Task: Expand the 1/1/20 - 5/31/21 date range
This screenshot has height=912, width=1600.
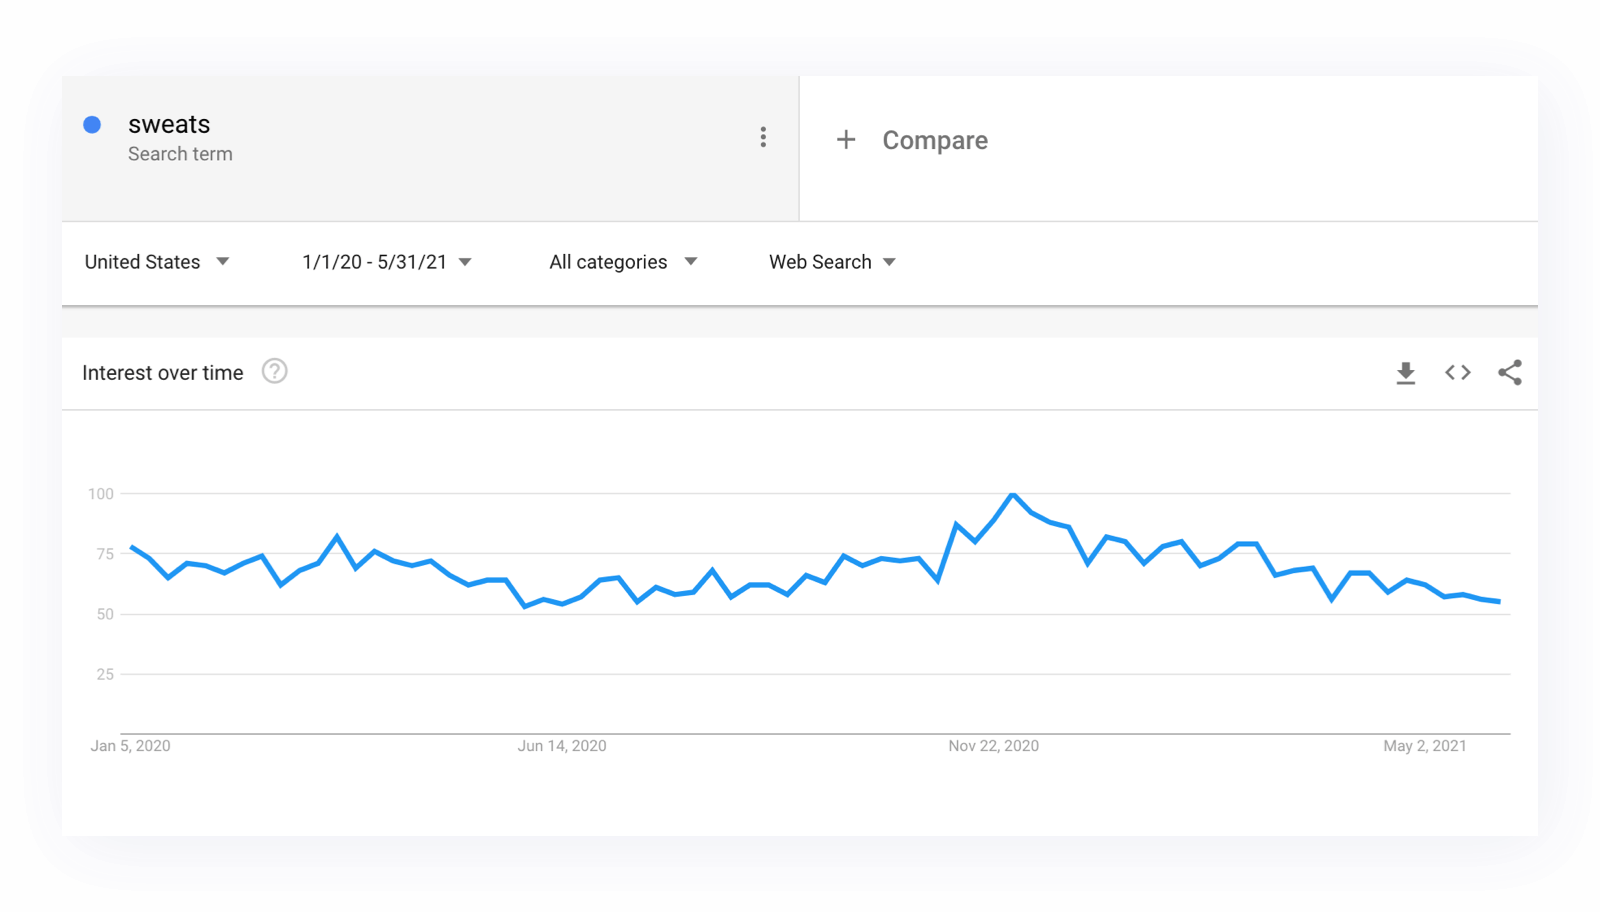Action: 386,262
